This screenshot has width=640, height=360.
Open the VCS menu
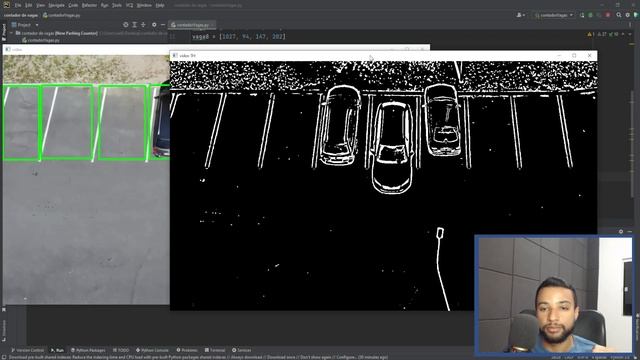[129, 5]
